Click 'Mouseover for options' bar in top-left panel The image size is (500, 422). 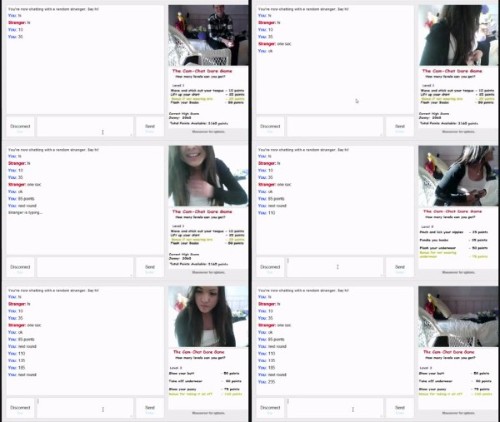click(x=208, y=132)
